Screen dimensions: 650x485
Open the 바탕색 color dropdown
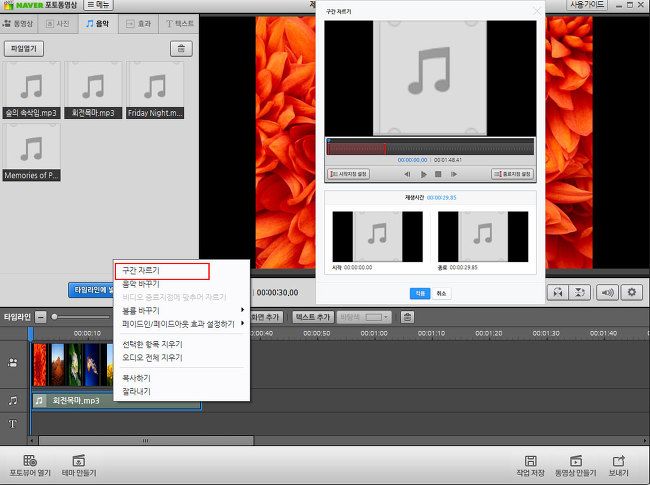[364, 317]
